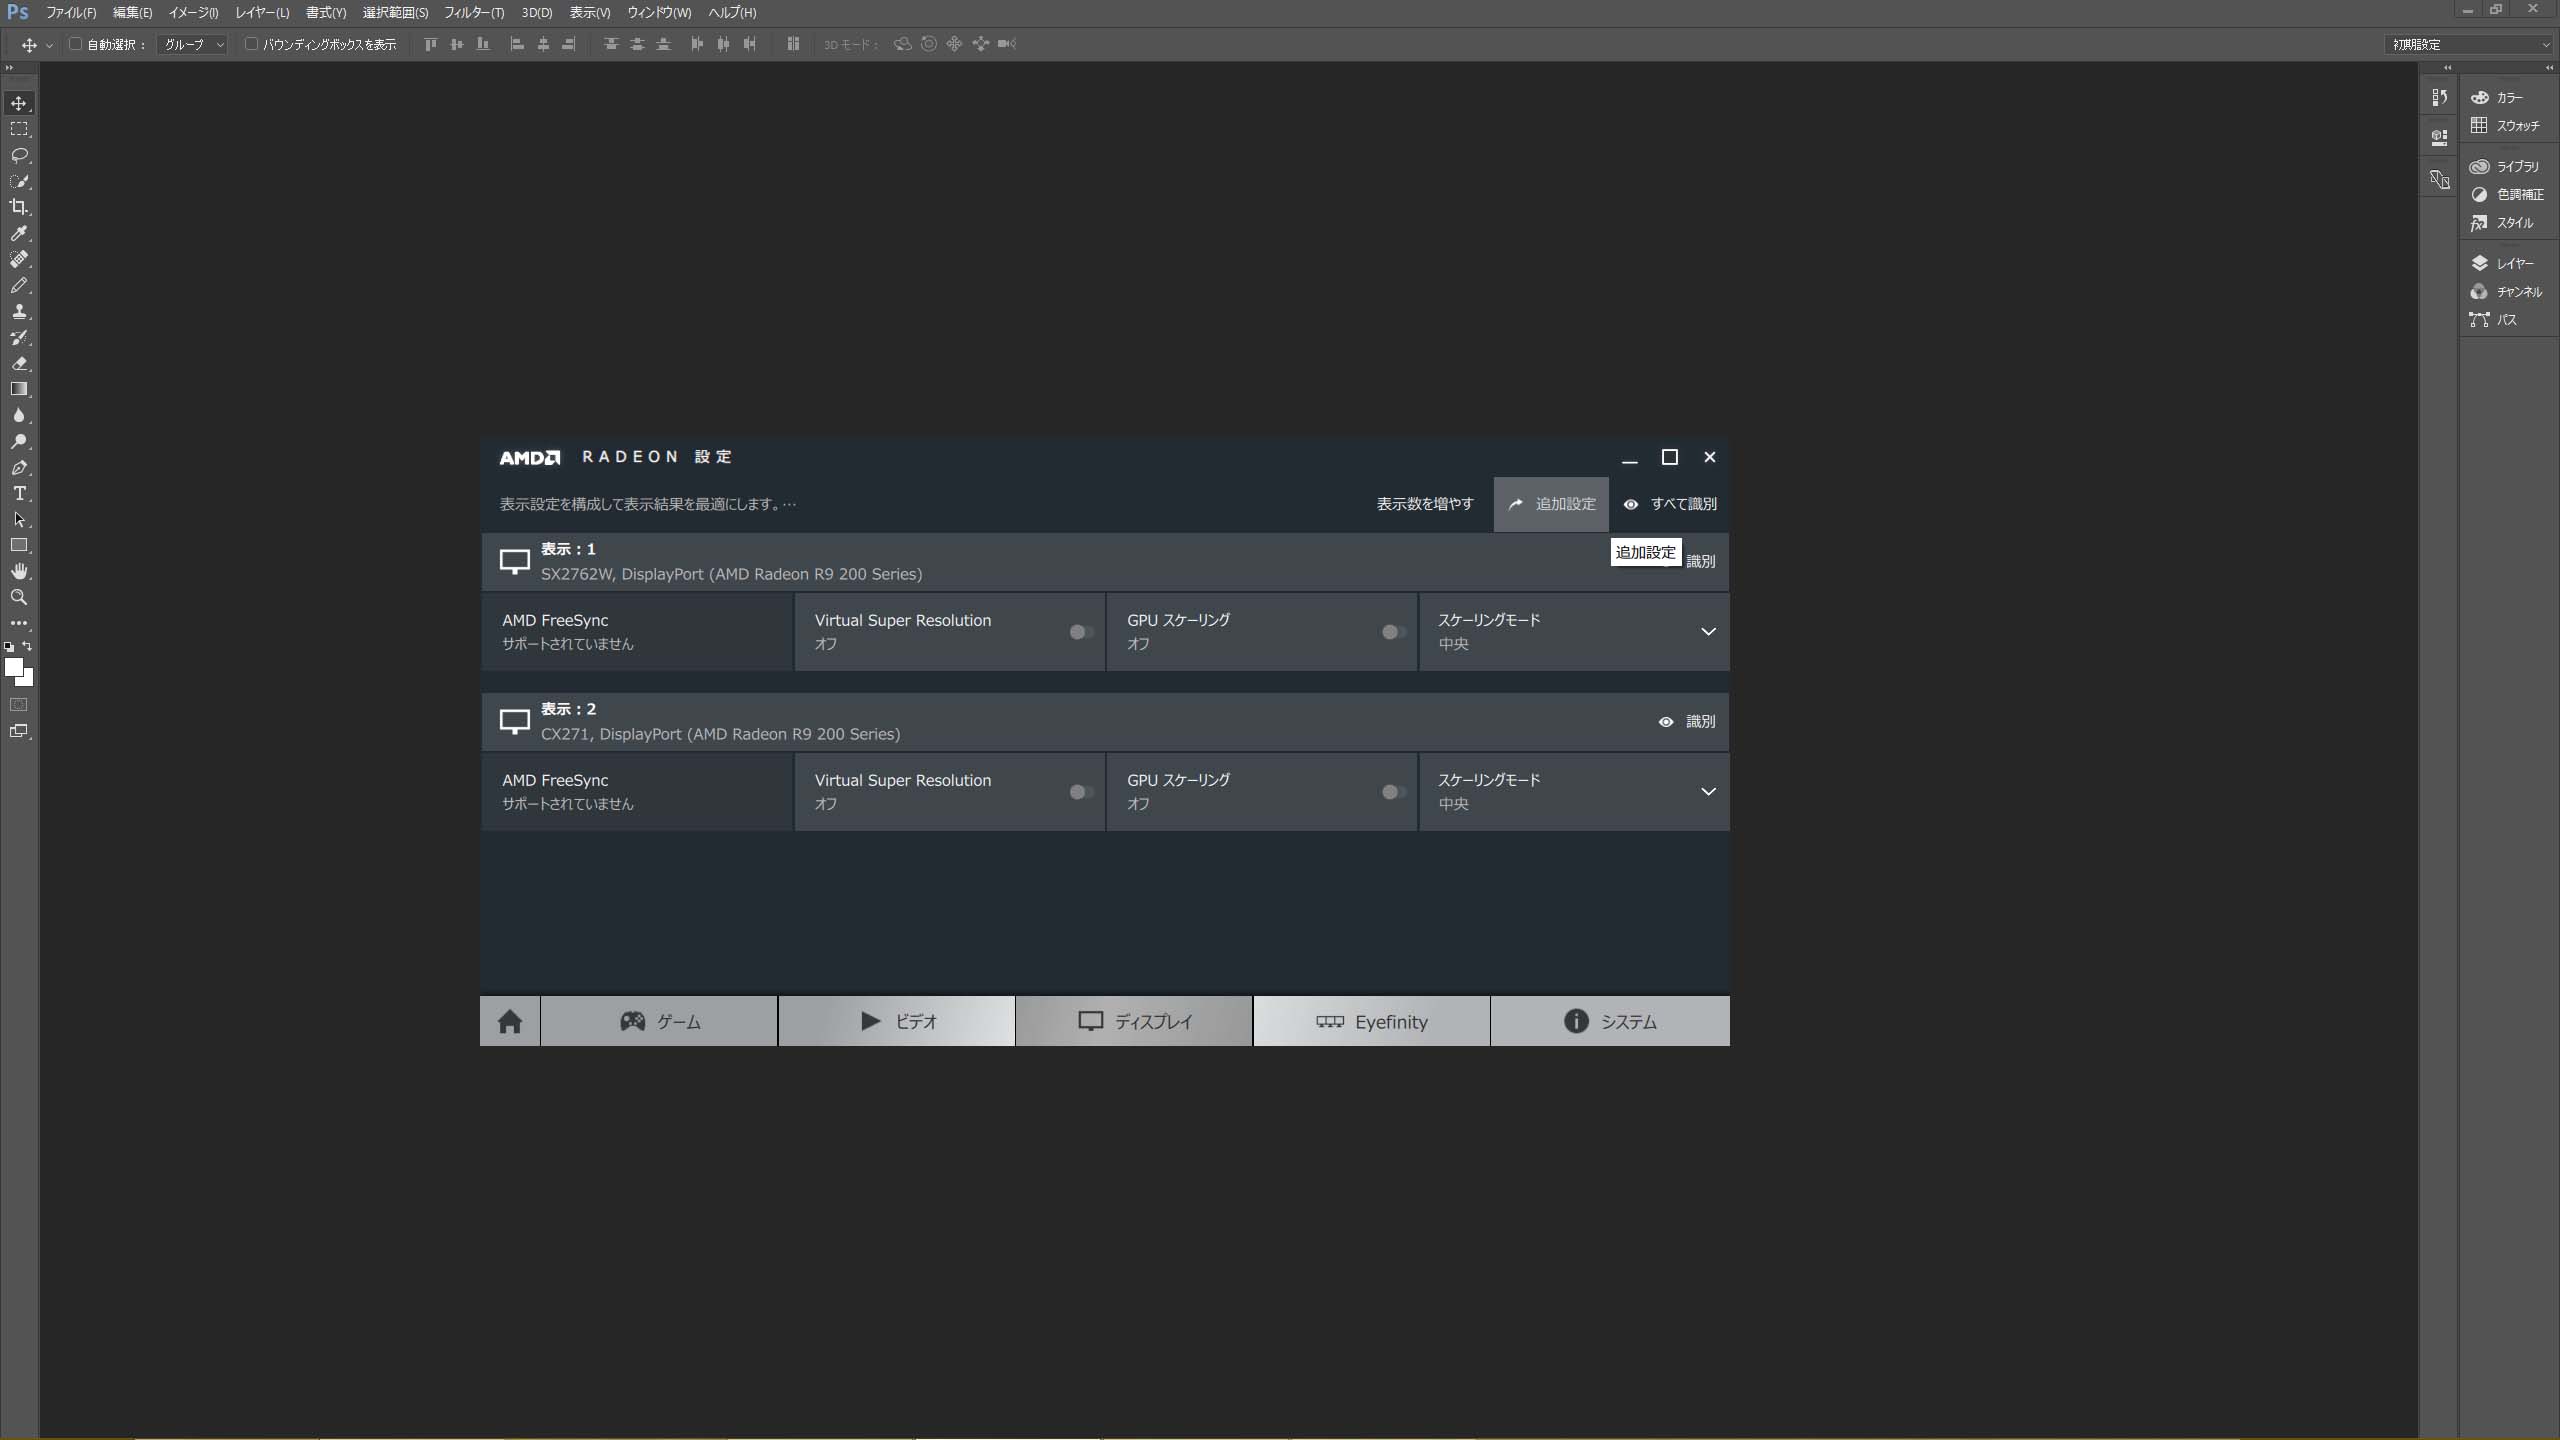Open the スウォッチ panel
This screenshot has width=2560, height=1440.
tap(2505, 126)
